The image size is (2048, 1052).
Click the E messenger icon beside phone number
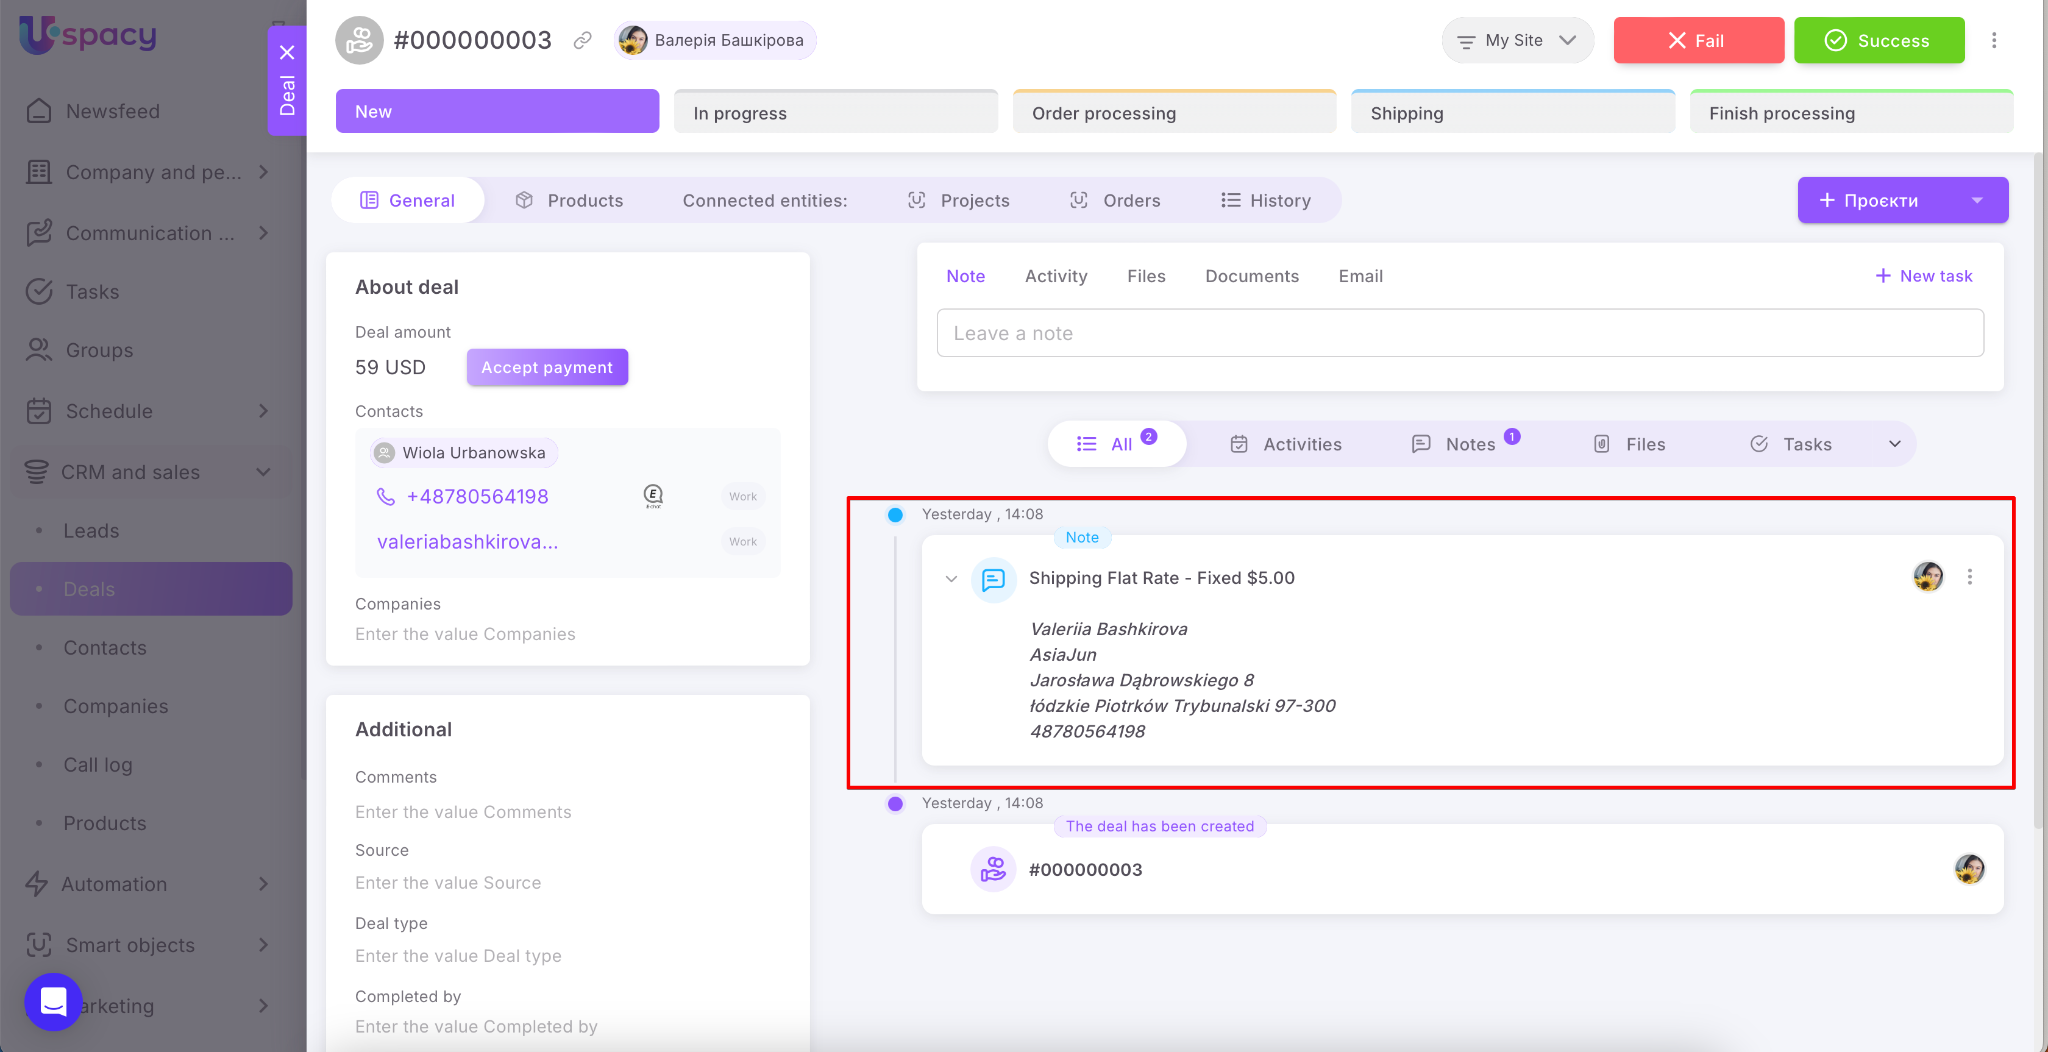(653, 495)
